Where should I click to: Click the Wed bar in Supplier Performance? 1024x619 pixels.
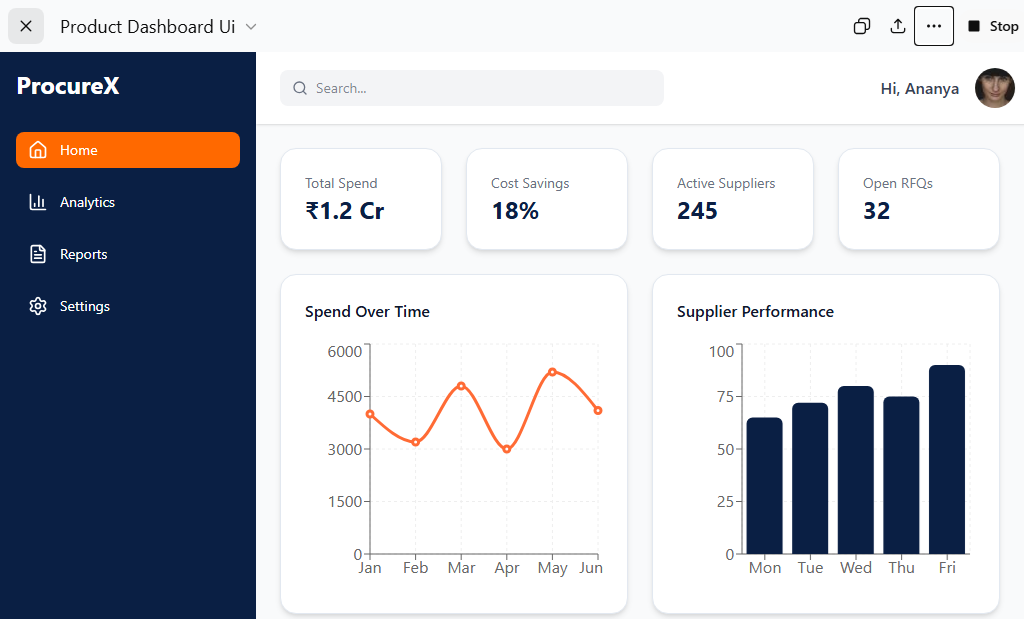tap(856, 470)
